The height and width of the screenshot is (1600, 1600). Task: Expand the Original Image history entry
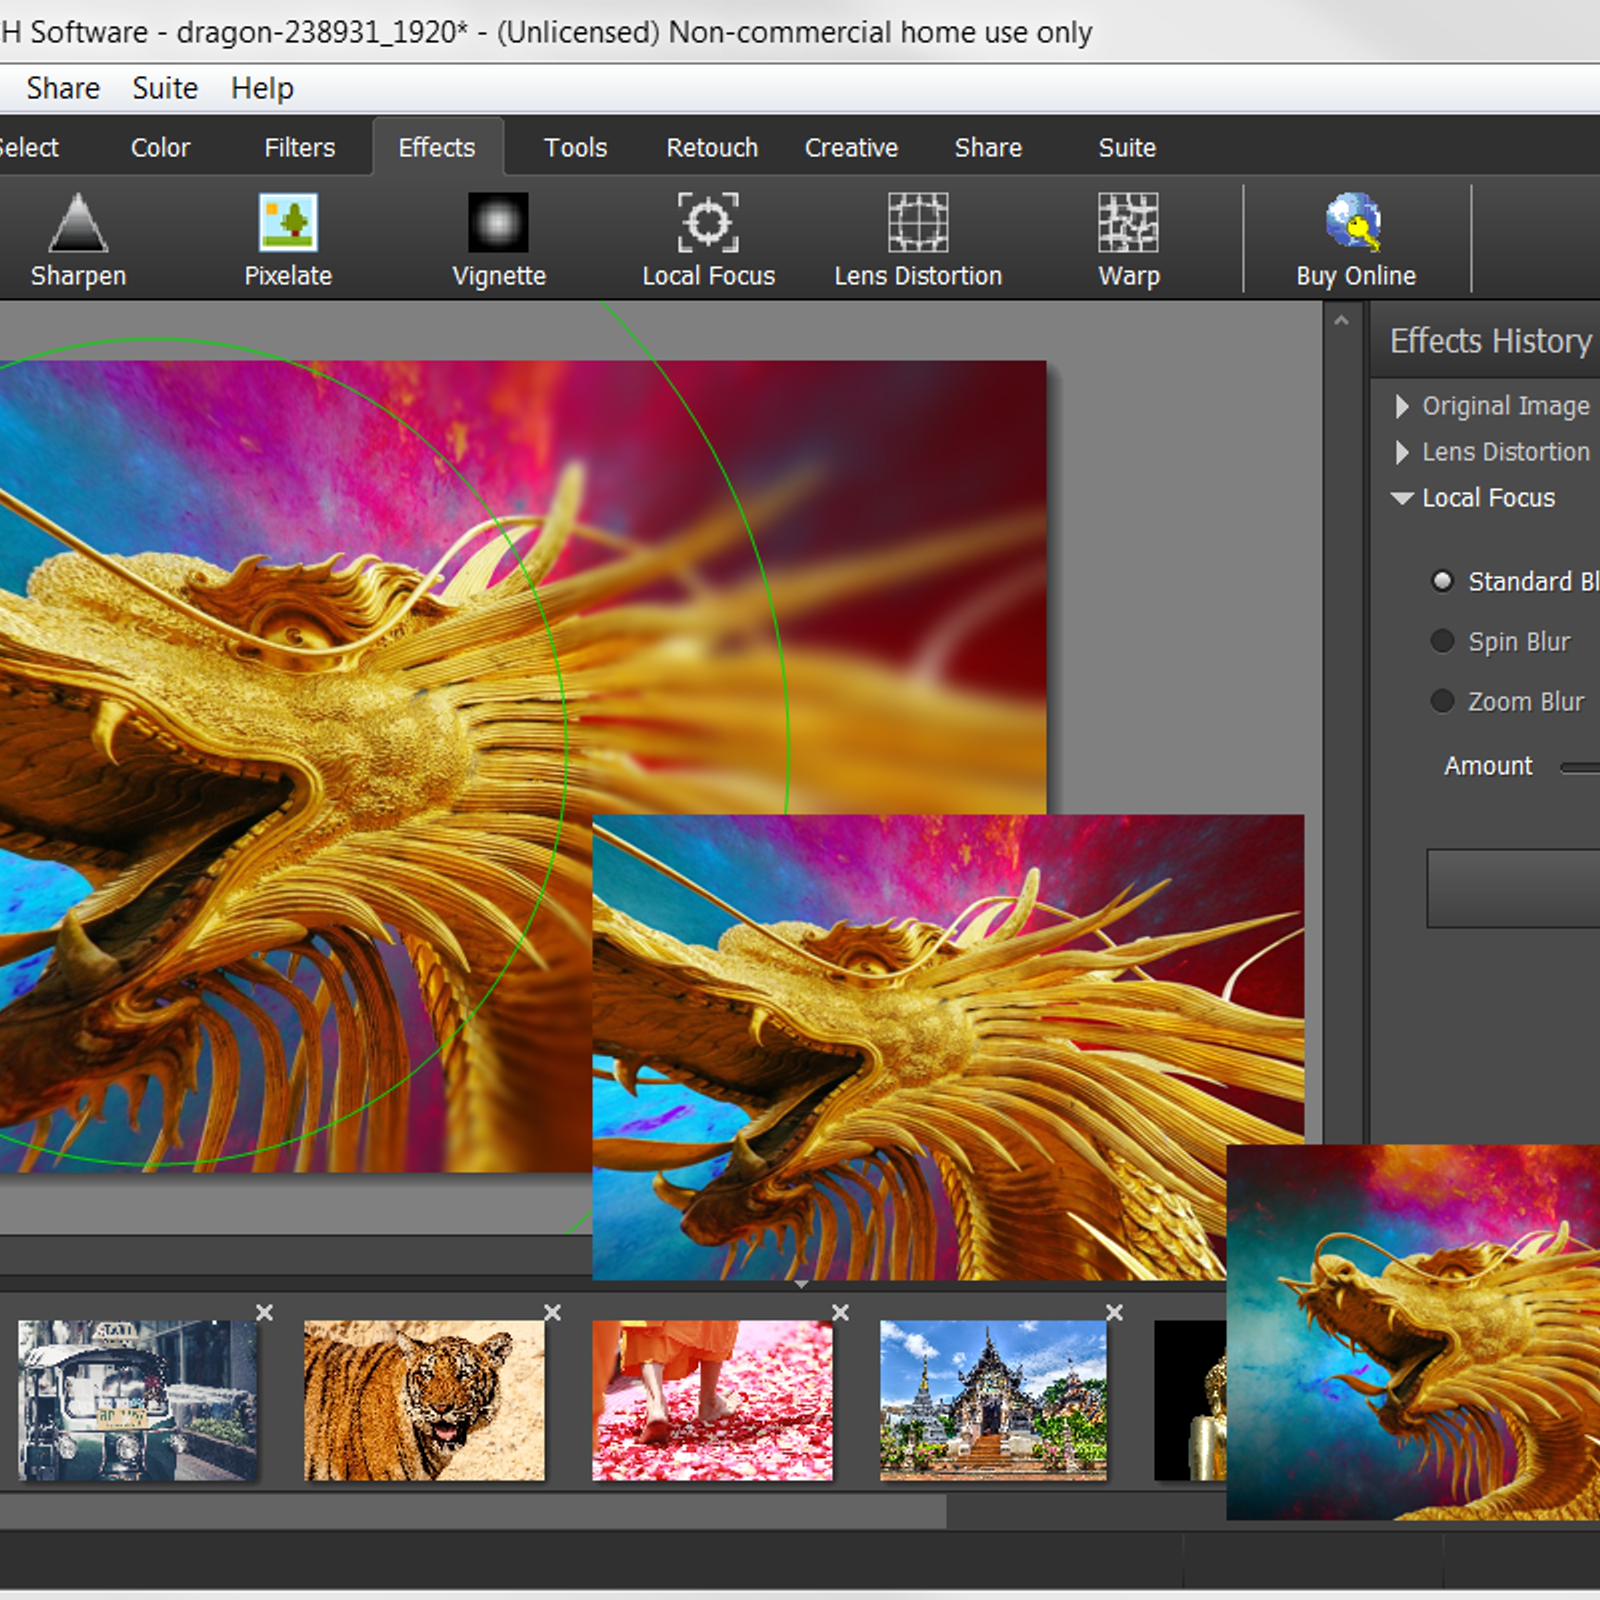[x=1402, y=406]
